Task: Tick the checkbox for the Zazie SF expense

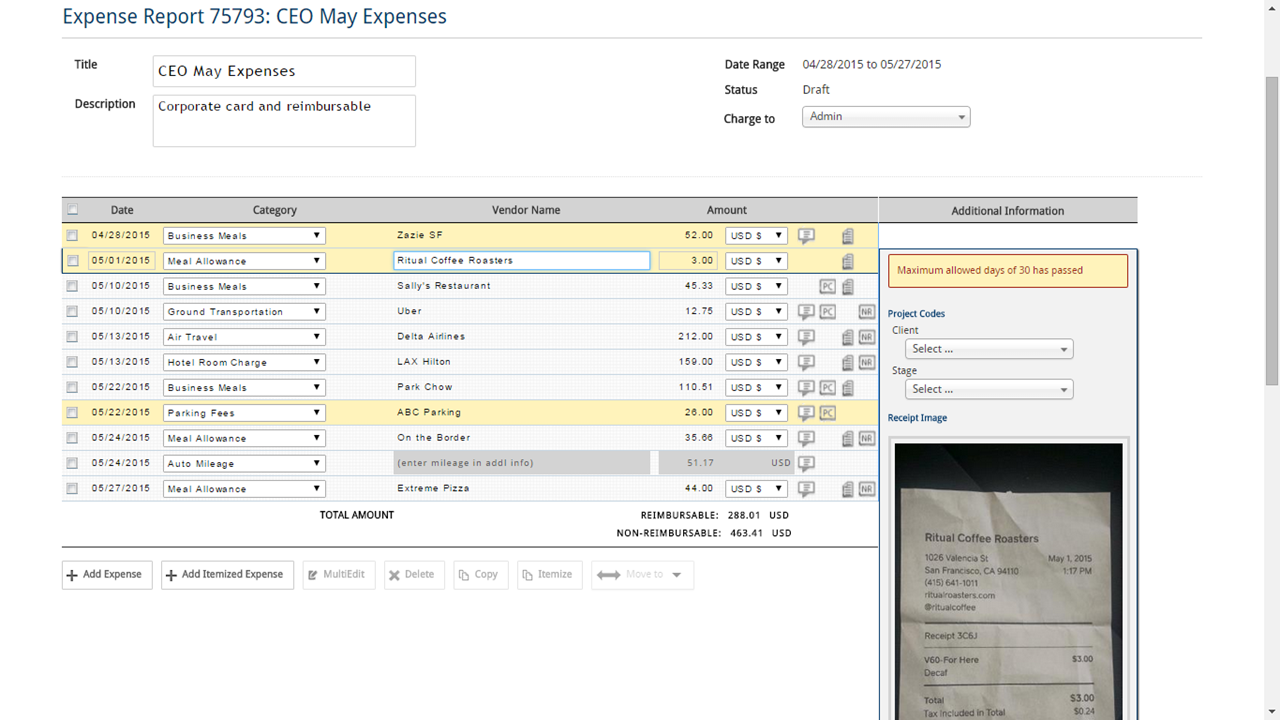Action: pos(72,236)
